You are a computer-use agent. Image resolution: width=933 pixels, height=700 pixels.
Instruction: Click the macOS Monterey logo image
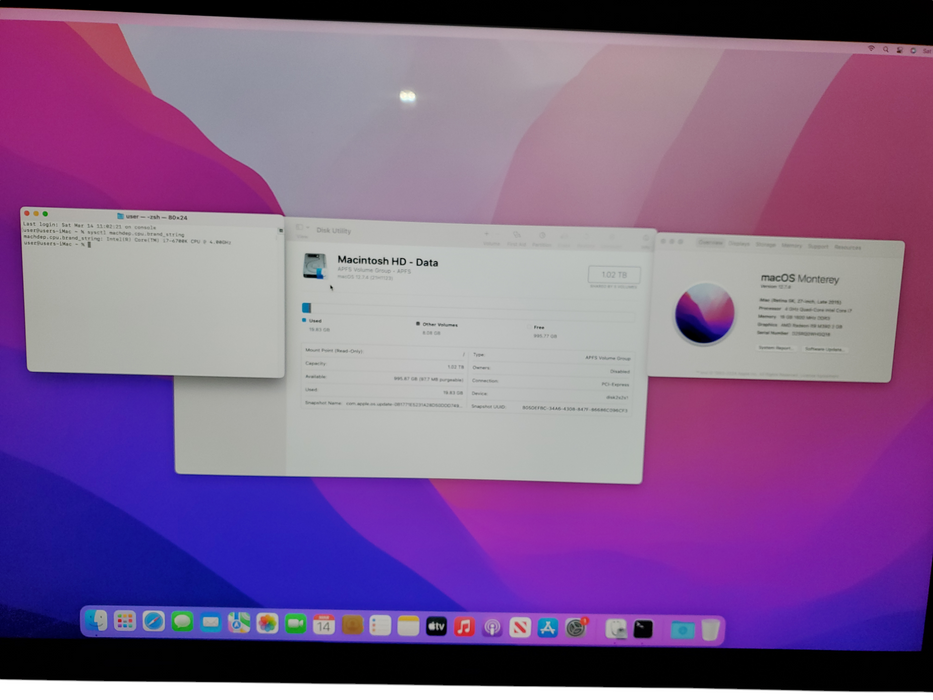(705, 313)
